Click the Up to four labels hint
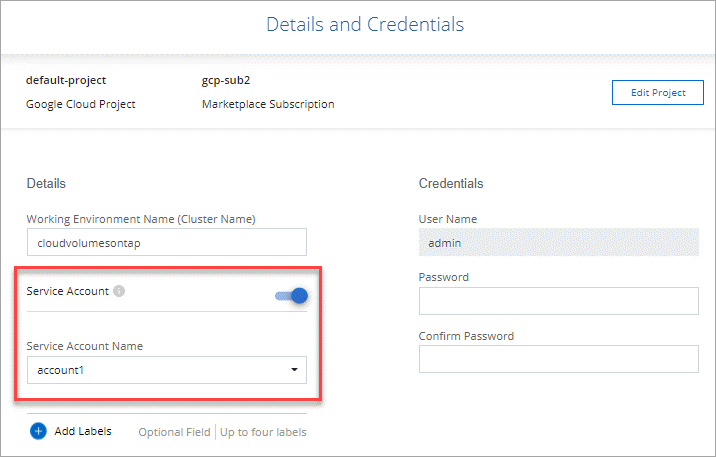The image size is (716, 457). click(x=262, y=432)
